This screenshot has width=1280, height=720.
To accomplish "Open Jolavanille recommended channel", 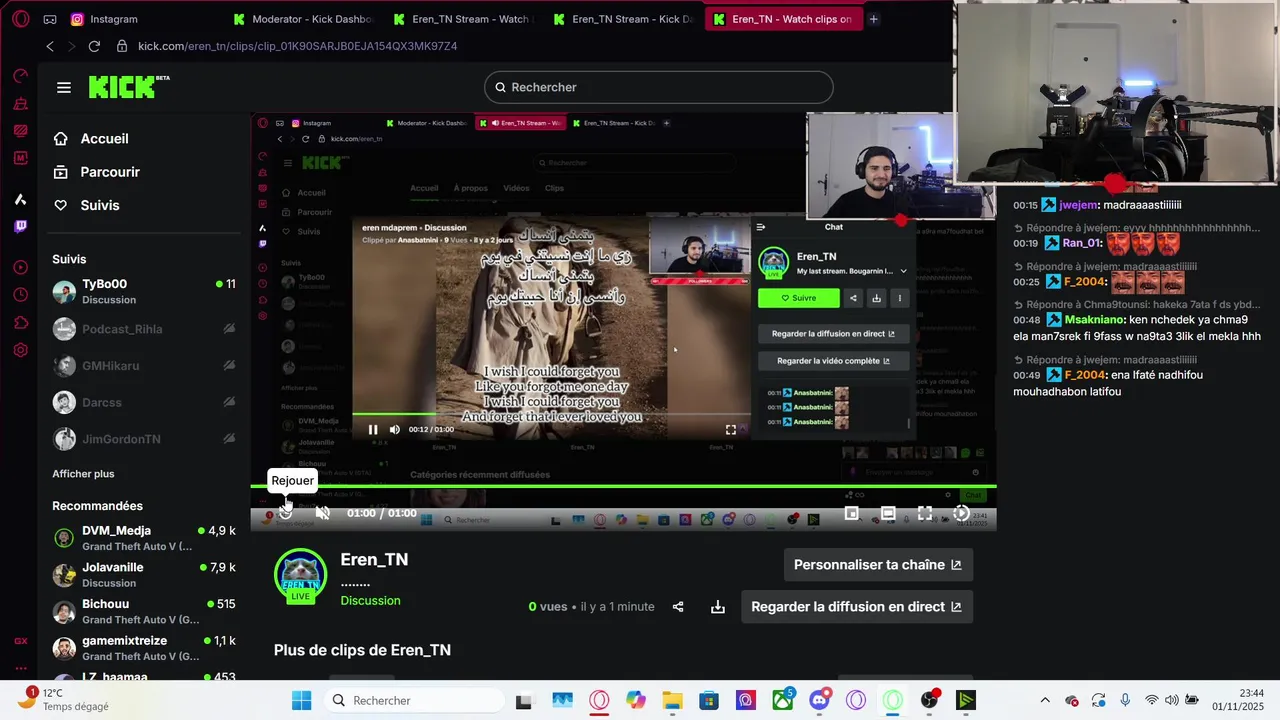I will (x=144, y=575).
